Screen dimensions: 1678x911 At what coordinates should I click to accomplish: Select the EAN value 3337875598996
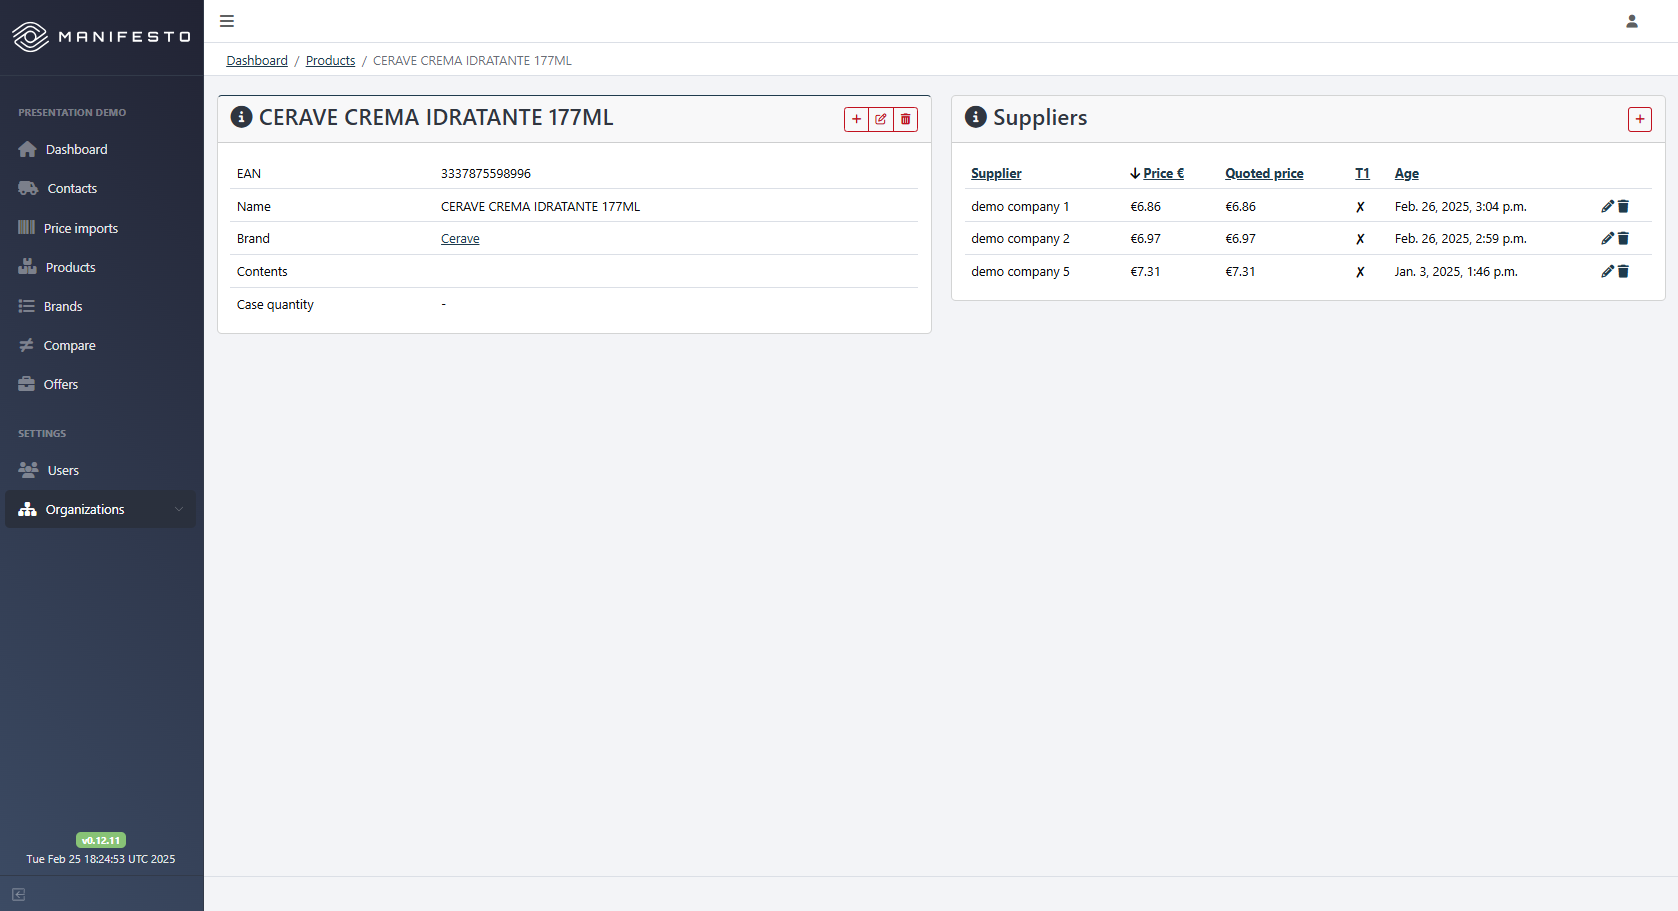[486, 173]
